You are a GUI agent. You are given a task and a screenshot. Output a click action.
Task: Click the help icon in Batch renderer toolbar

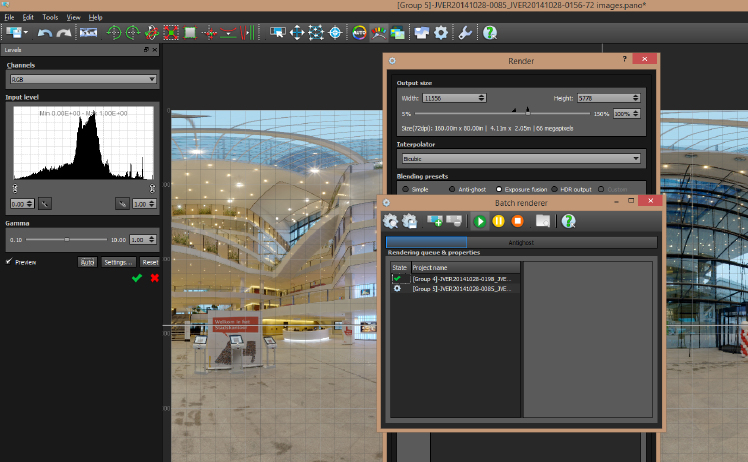[x=568, y=221]
